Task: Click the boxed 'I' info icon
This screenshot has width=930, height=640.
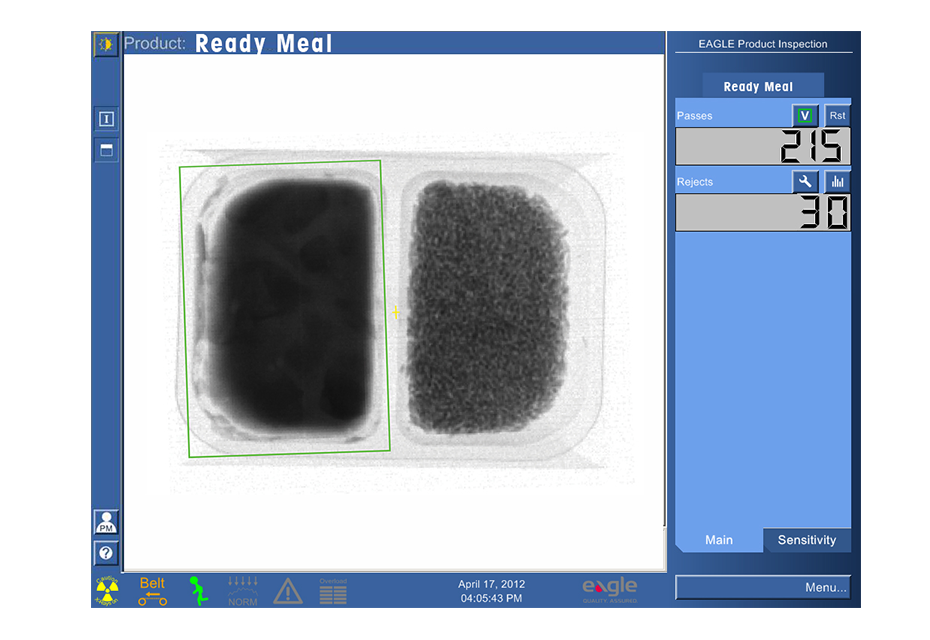Action: click(106, 119)
